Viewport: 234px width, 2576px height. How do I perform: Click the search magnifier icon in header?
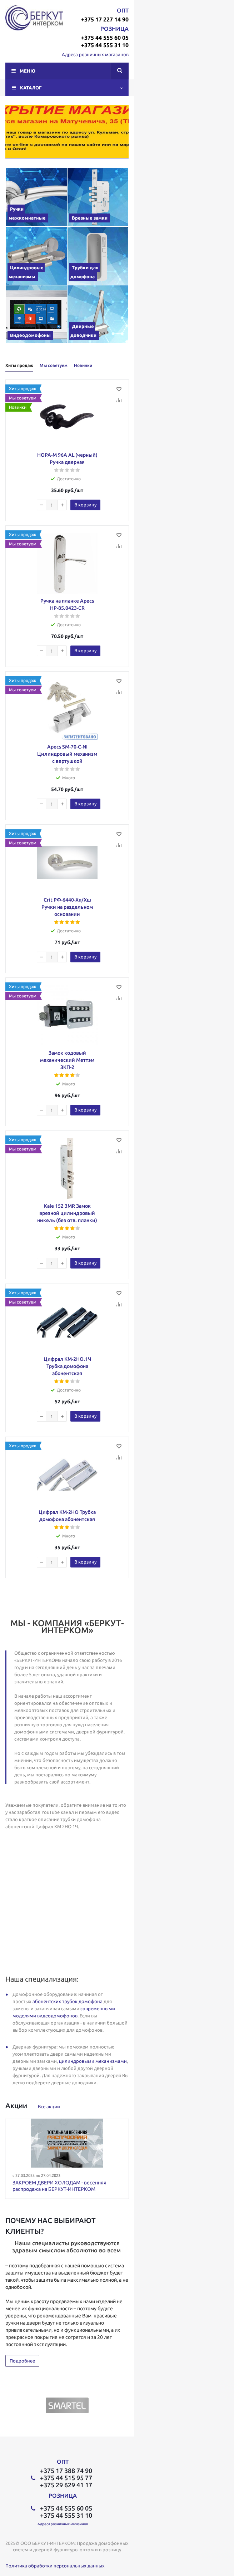[x=119, y=71]
